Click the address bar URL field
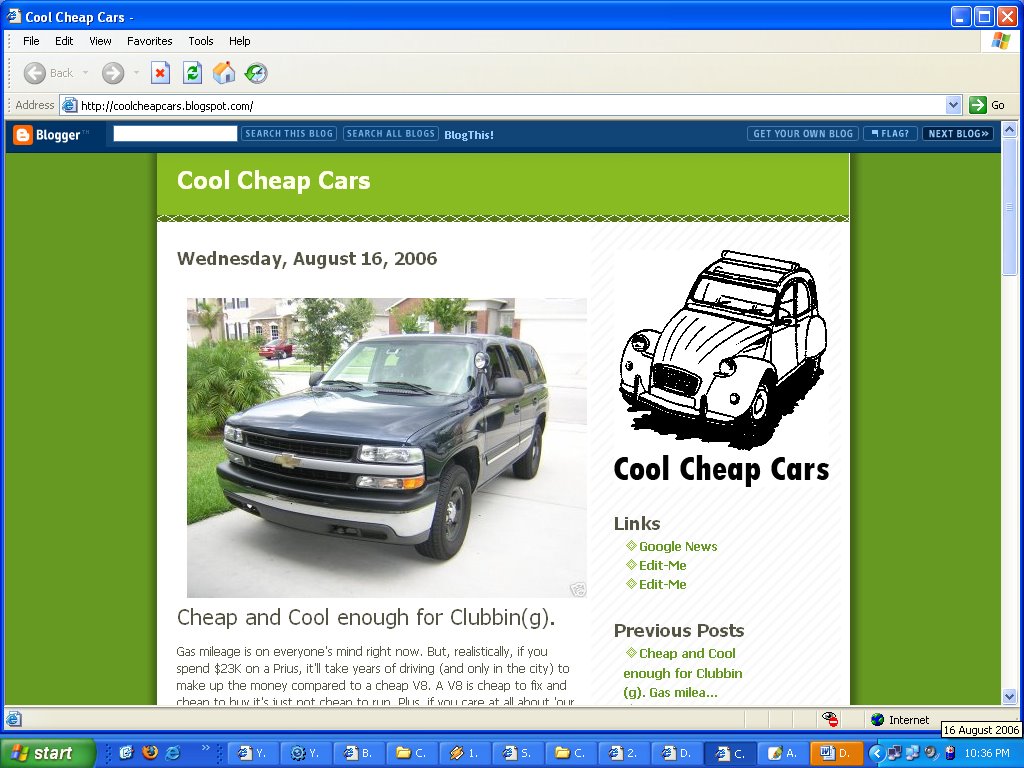This screenshot has height=768, width=1024. pos(511,105)
